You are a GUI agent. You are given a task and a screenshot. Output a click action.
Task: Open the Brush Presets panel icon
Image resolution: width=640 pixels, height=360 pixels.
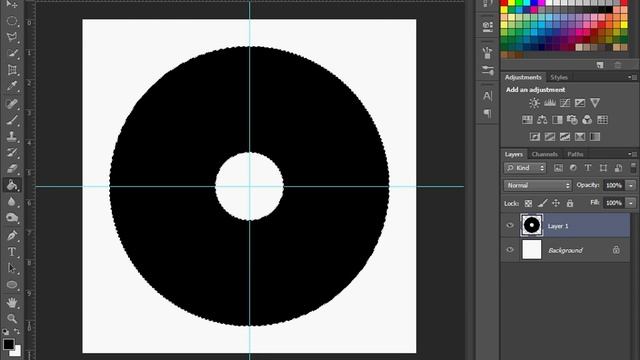click(x=487, y=70)
